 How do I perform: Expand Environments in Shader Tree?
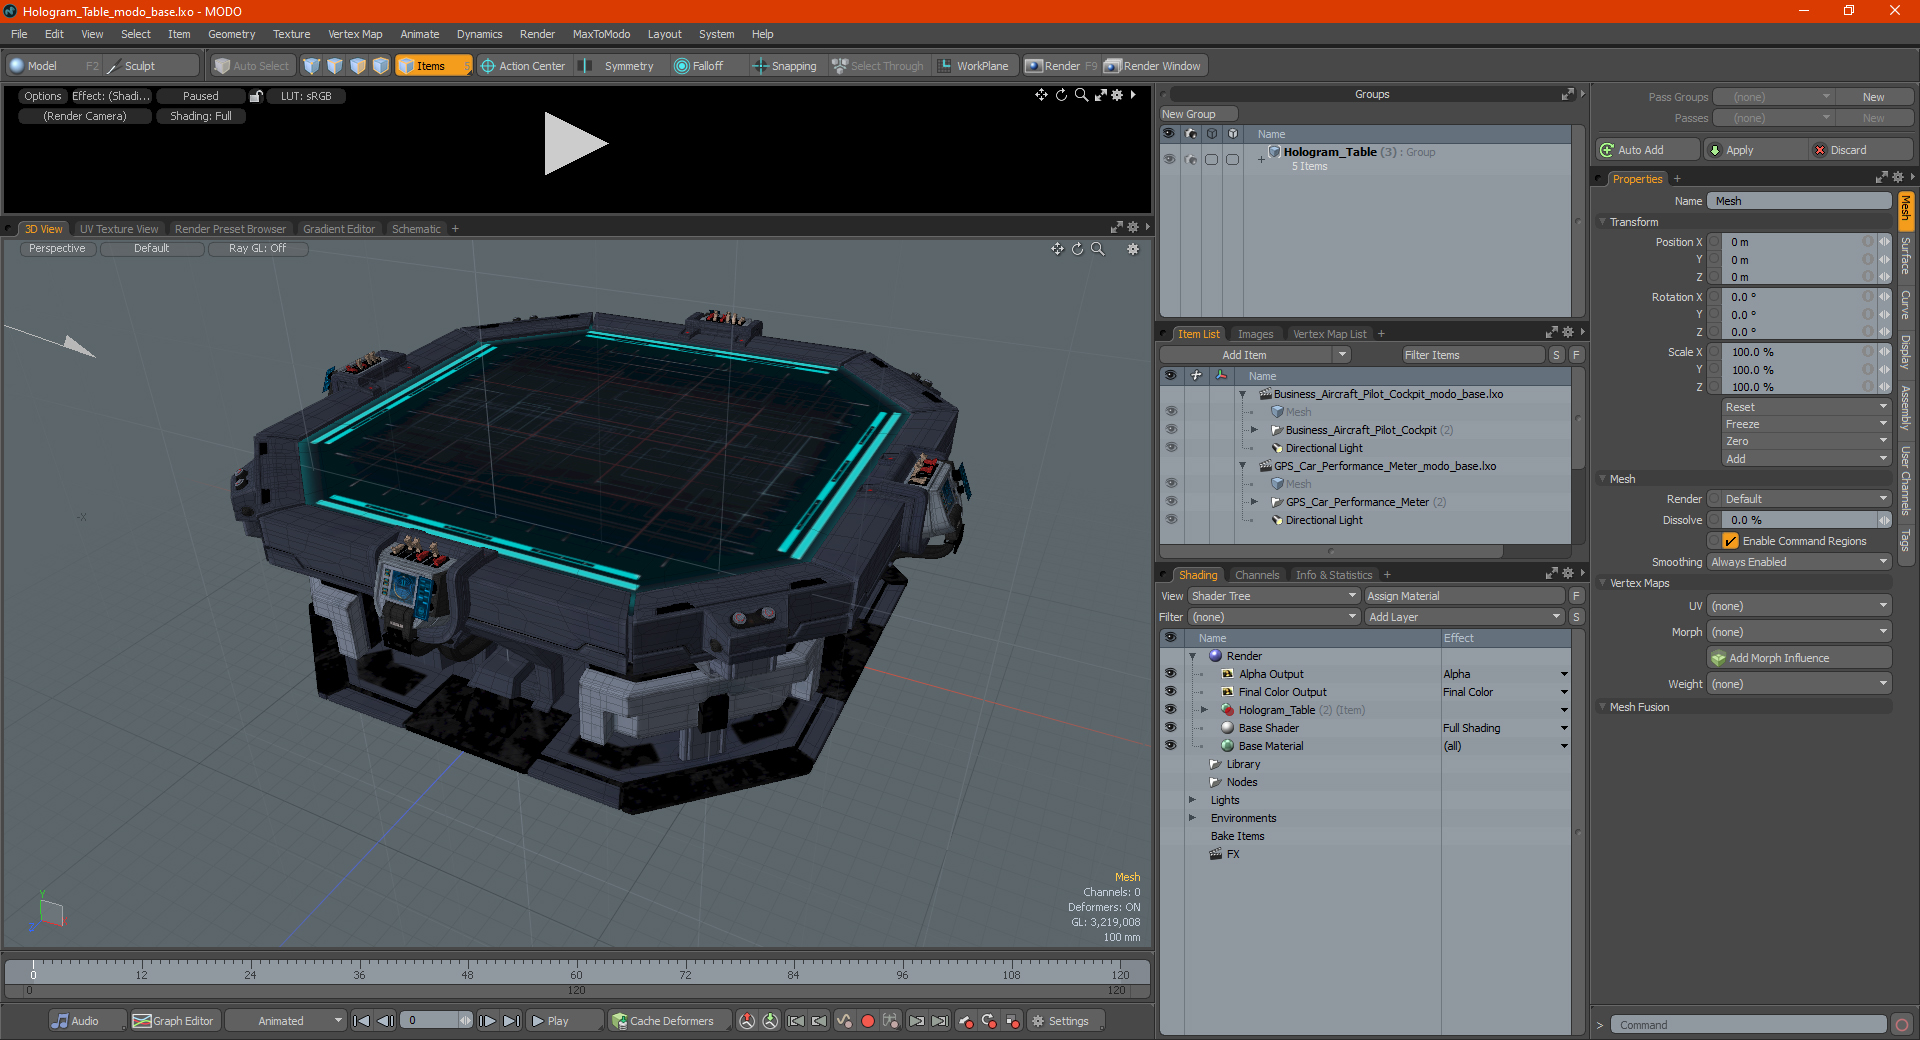(x=1192, y=818)
